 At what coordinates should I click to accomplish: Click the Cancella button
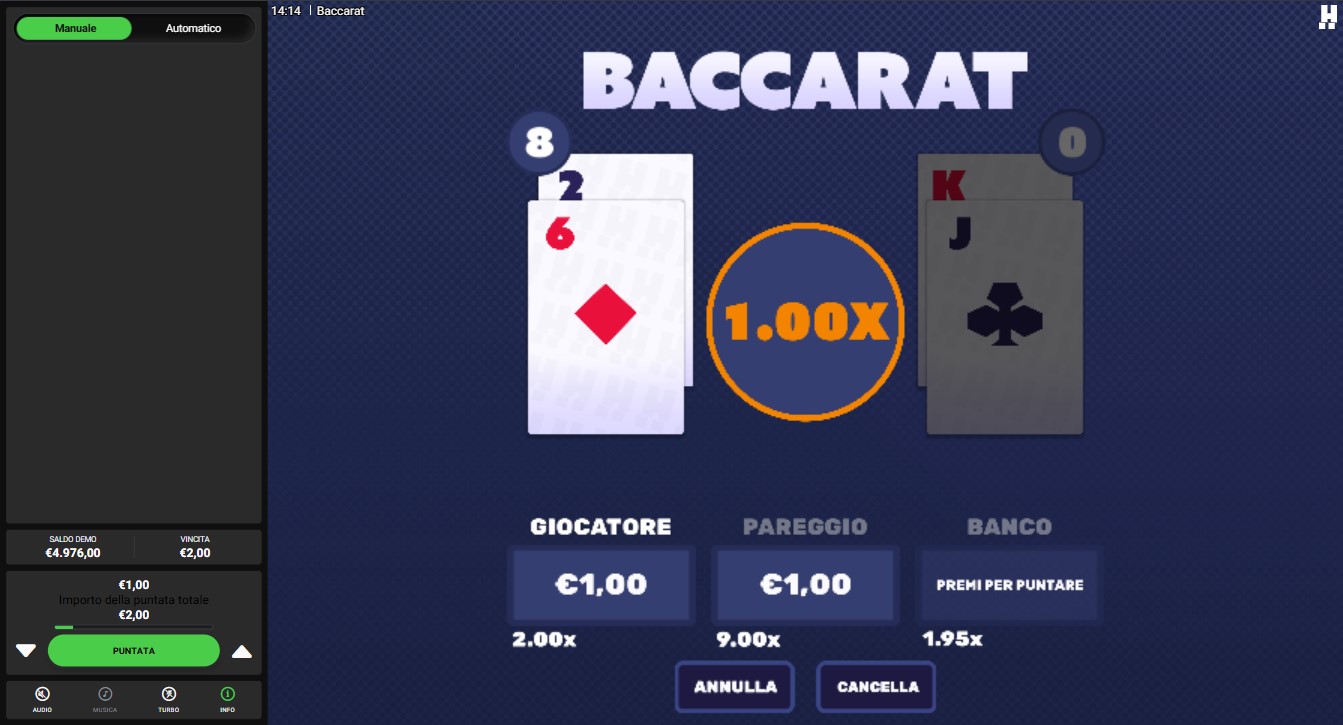click(877, 687)
